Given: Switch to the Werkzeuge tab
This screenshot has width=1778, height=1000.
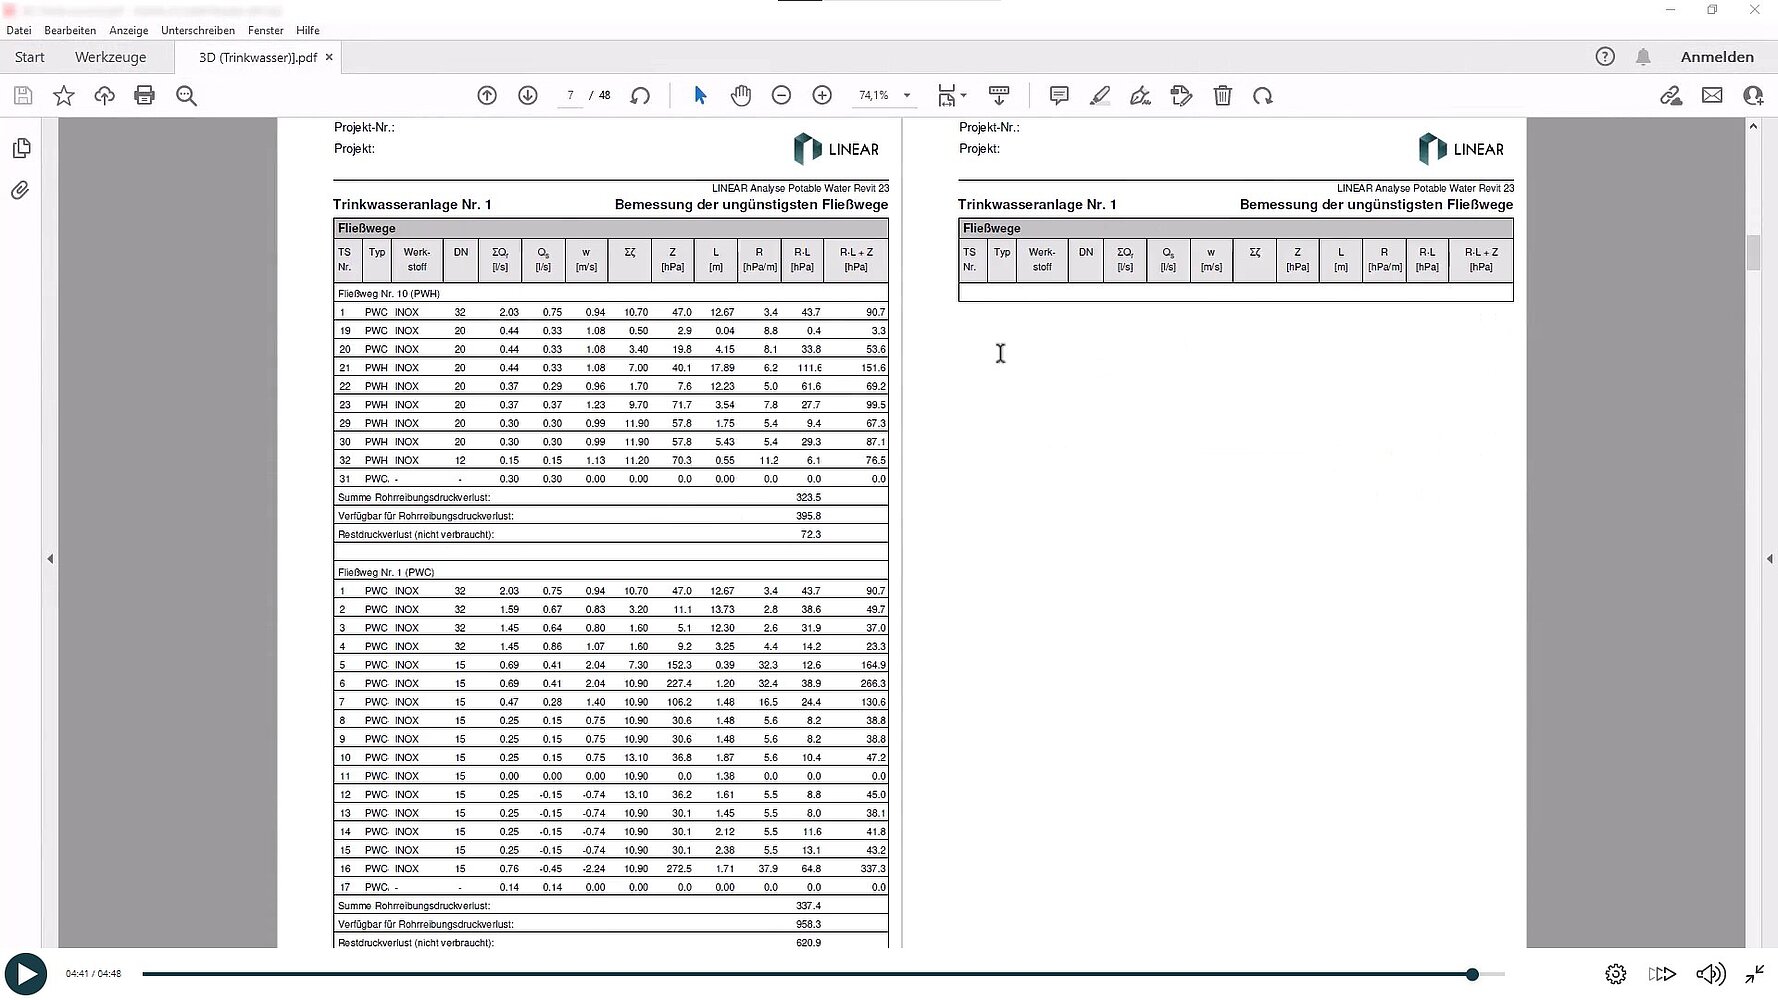Looking at the screenshot, I should coord(111,57).
